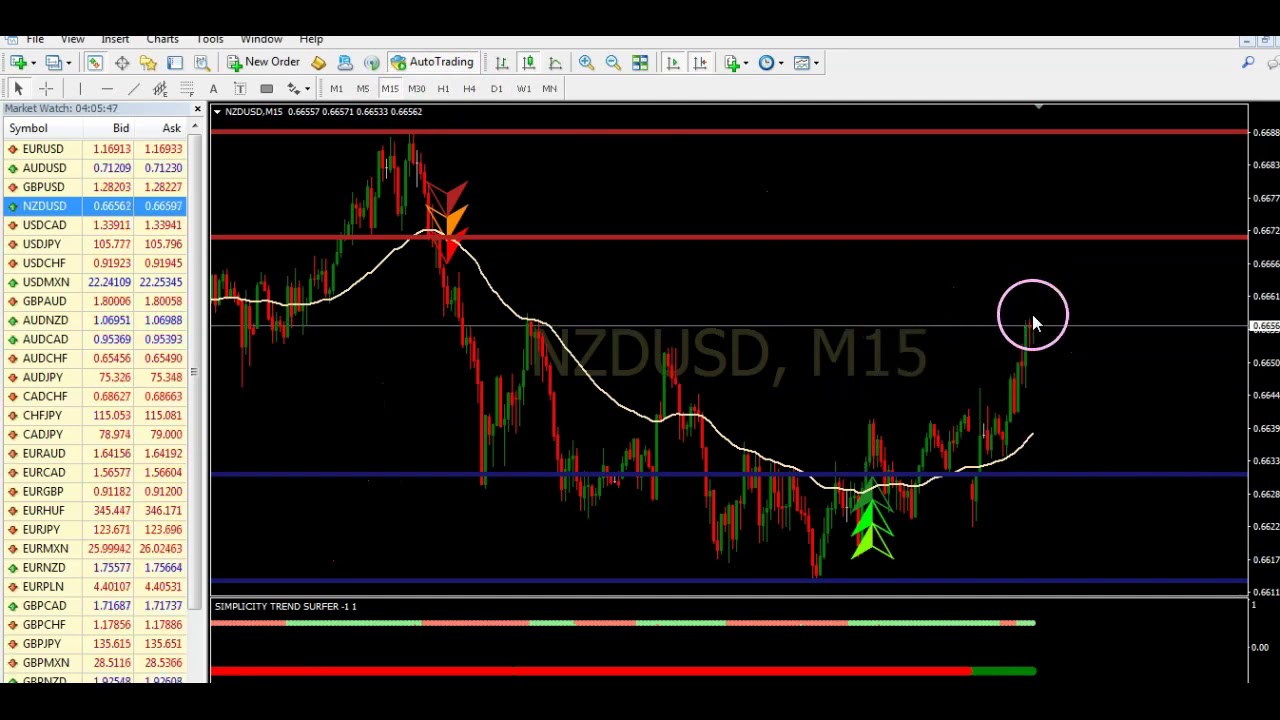Viewport: 1280px width, 720px height.
Task: Switch chart to candlesticks style
Action: (x=528, y=63)
